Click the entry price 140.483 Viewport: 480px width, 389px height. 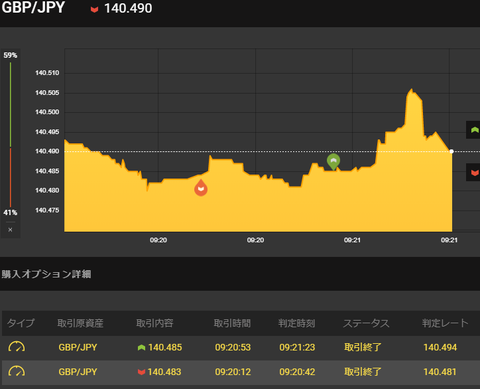pyautogui.click(x=165, y=372)
